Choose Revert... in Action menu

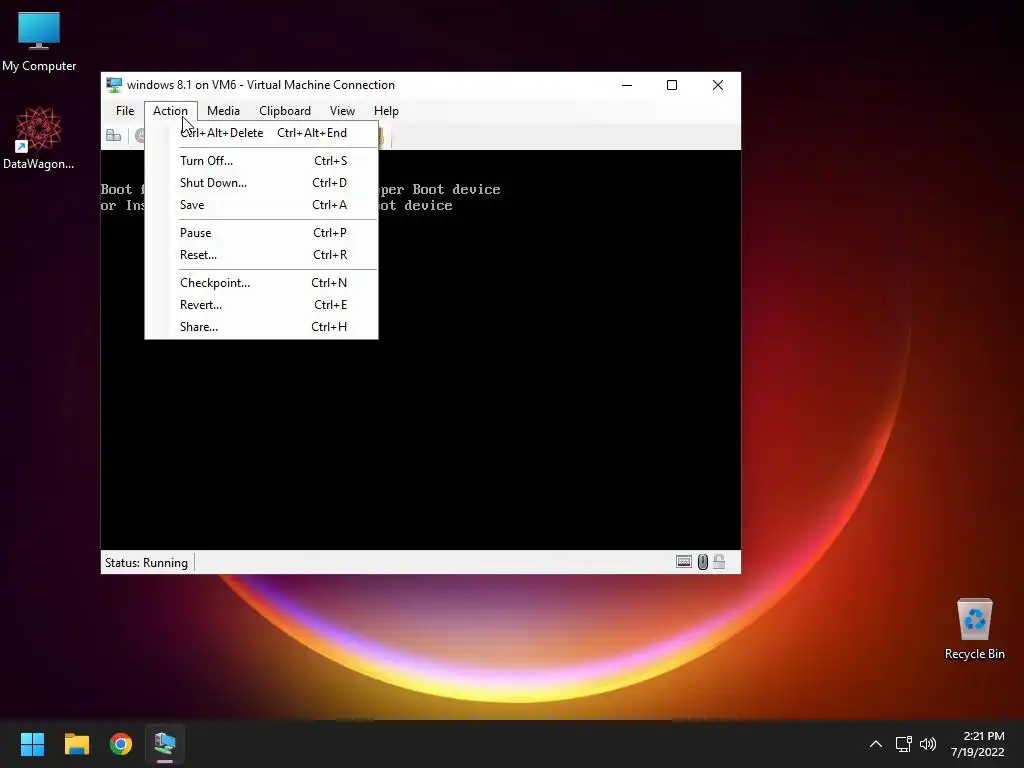point(261,305)
